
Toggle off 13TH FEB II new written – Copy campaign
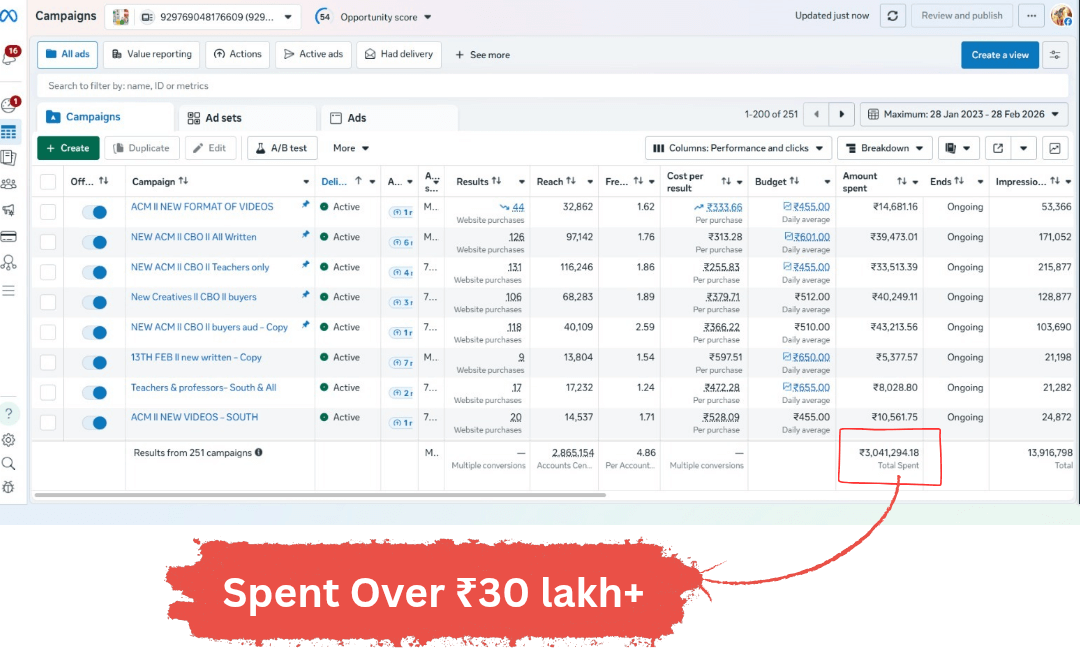click(x=94, y=362)
